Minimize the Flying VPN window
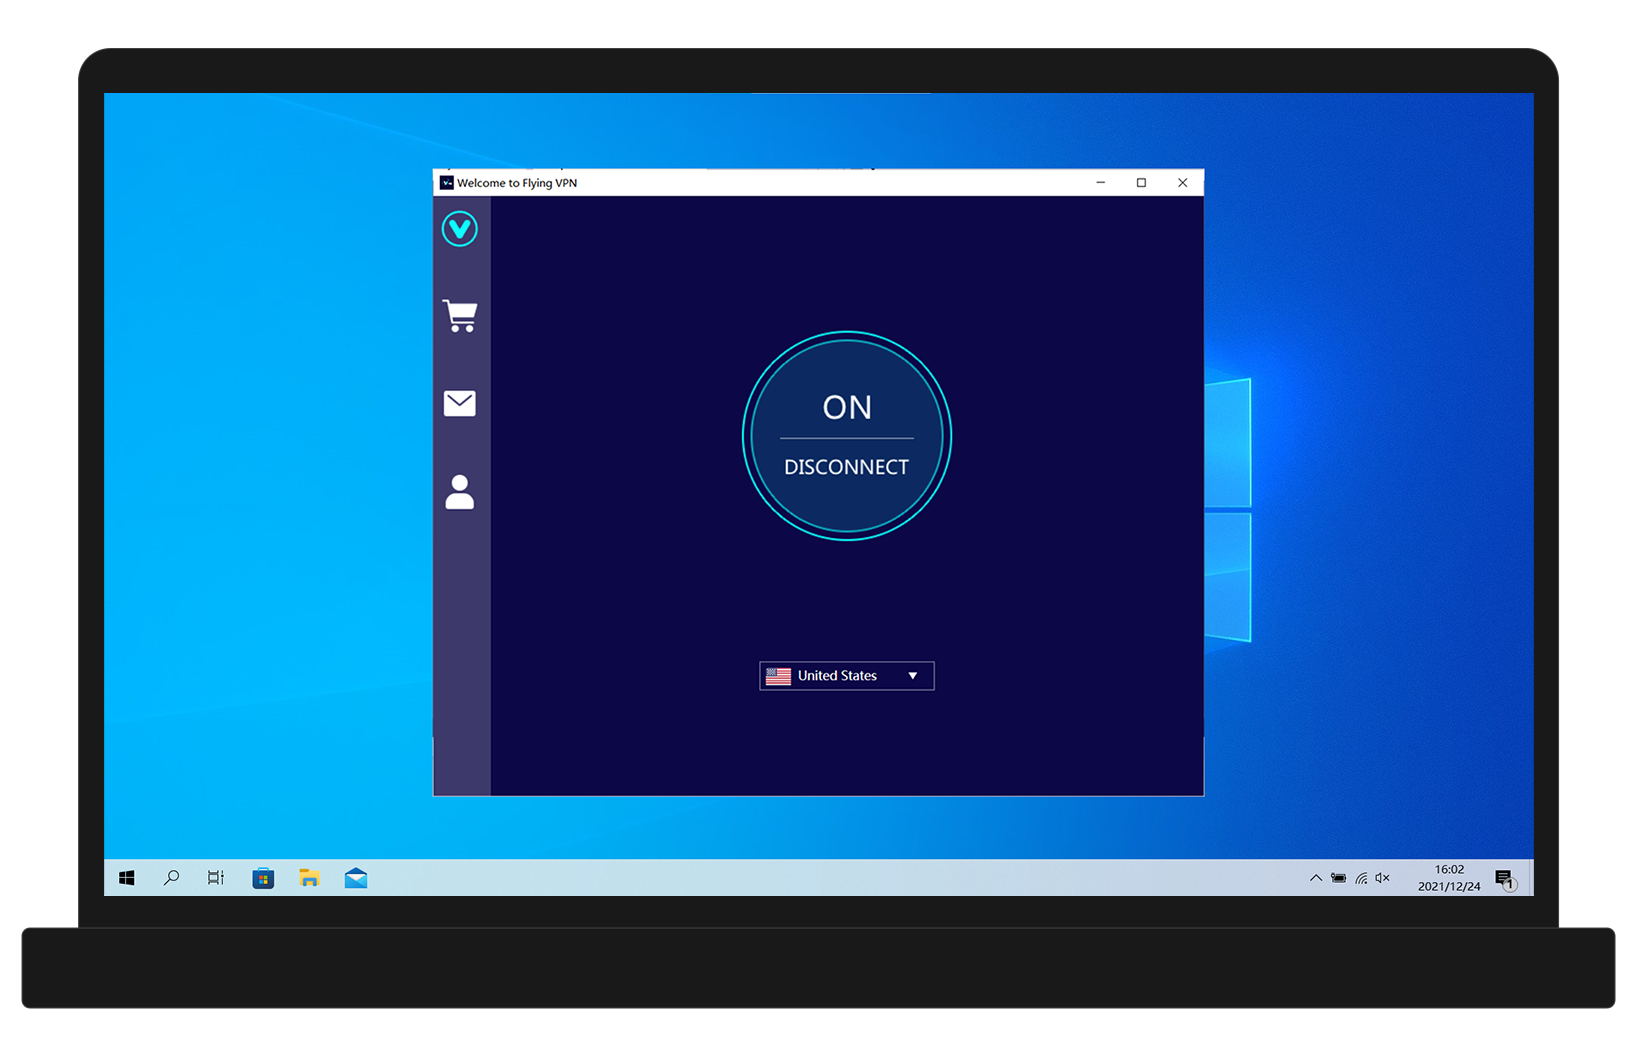The width and height of the screenshot is (1636, 1050). [1101, 183]
